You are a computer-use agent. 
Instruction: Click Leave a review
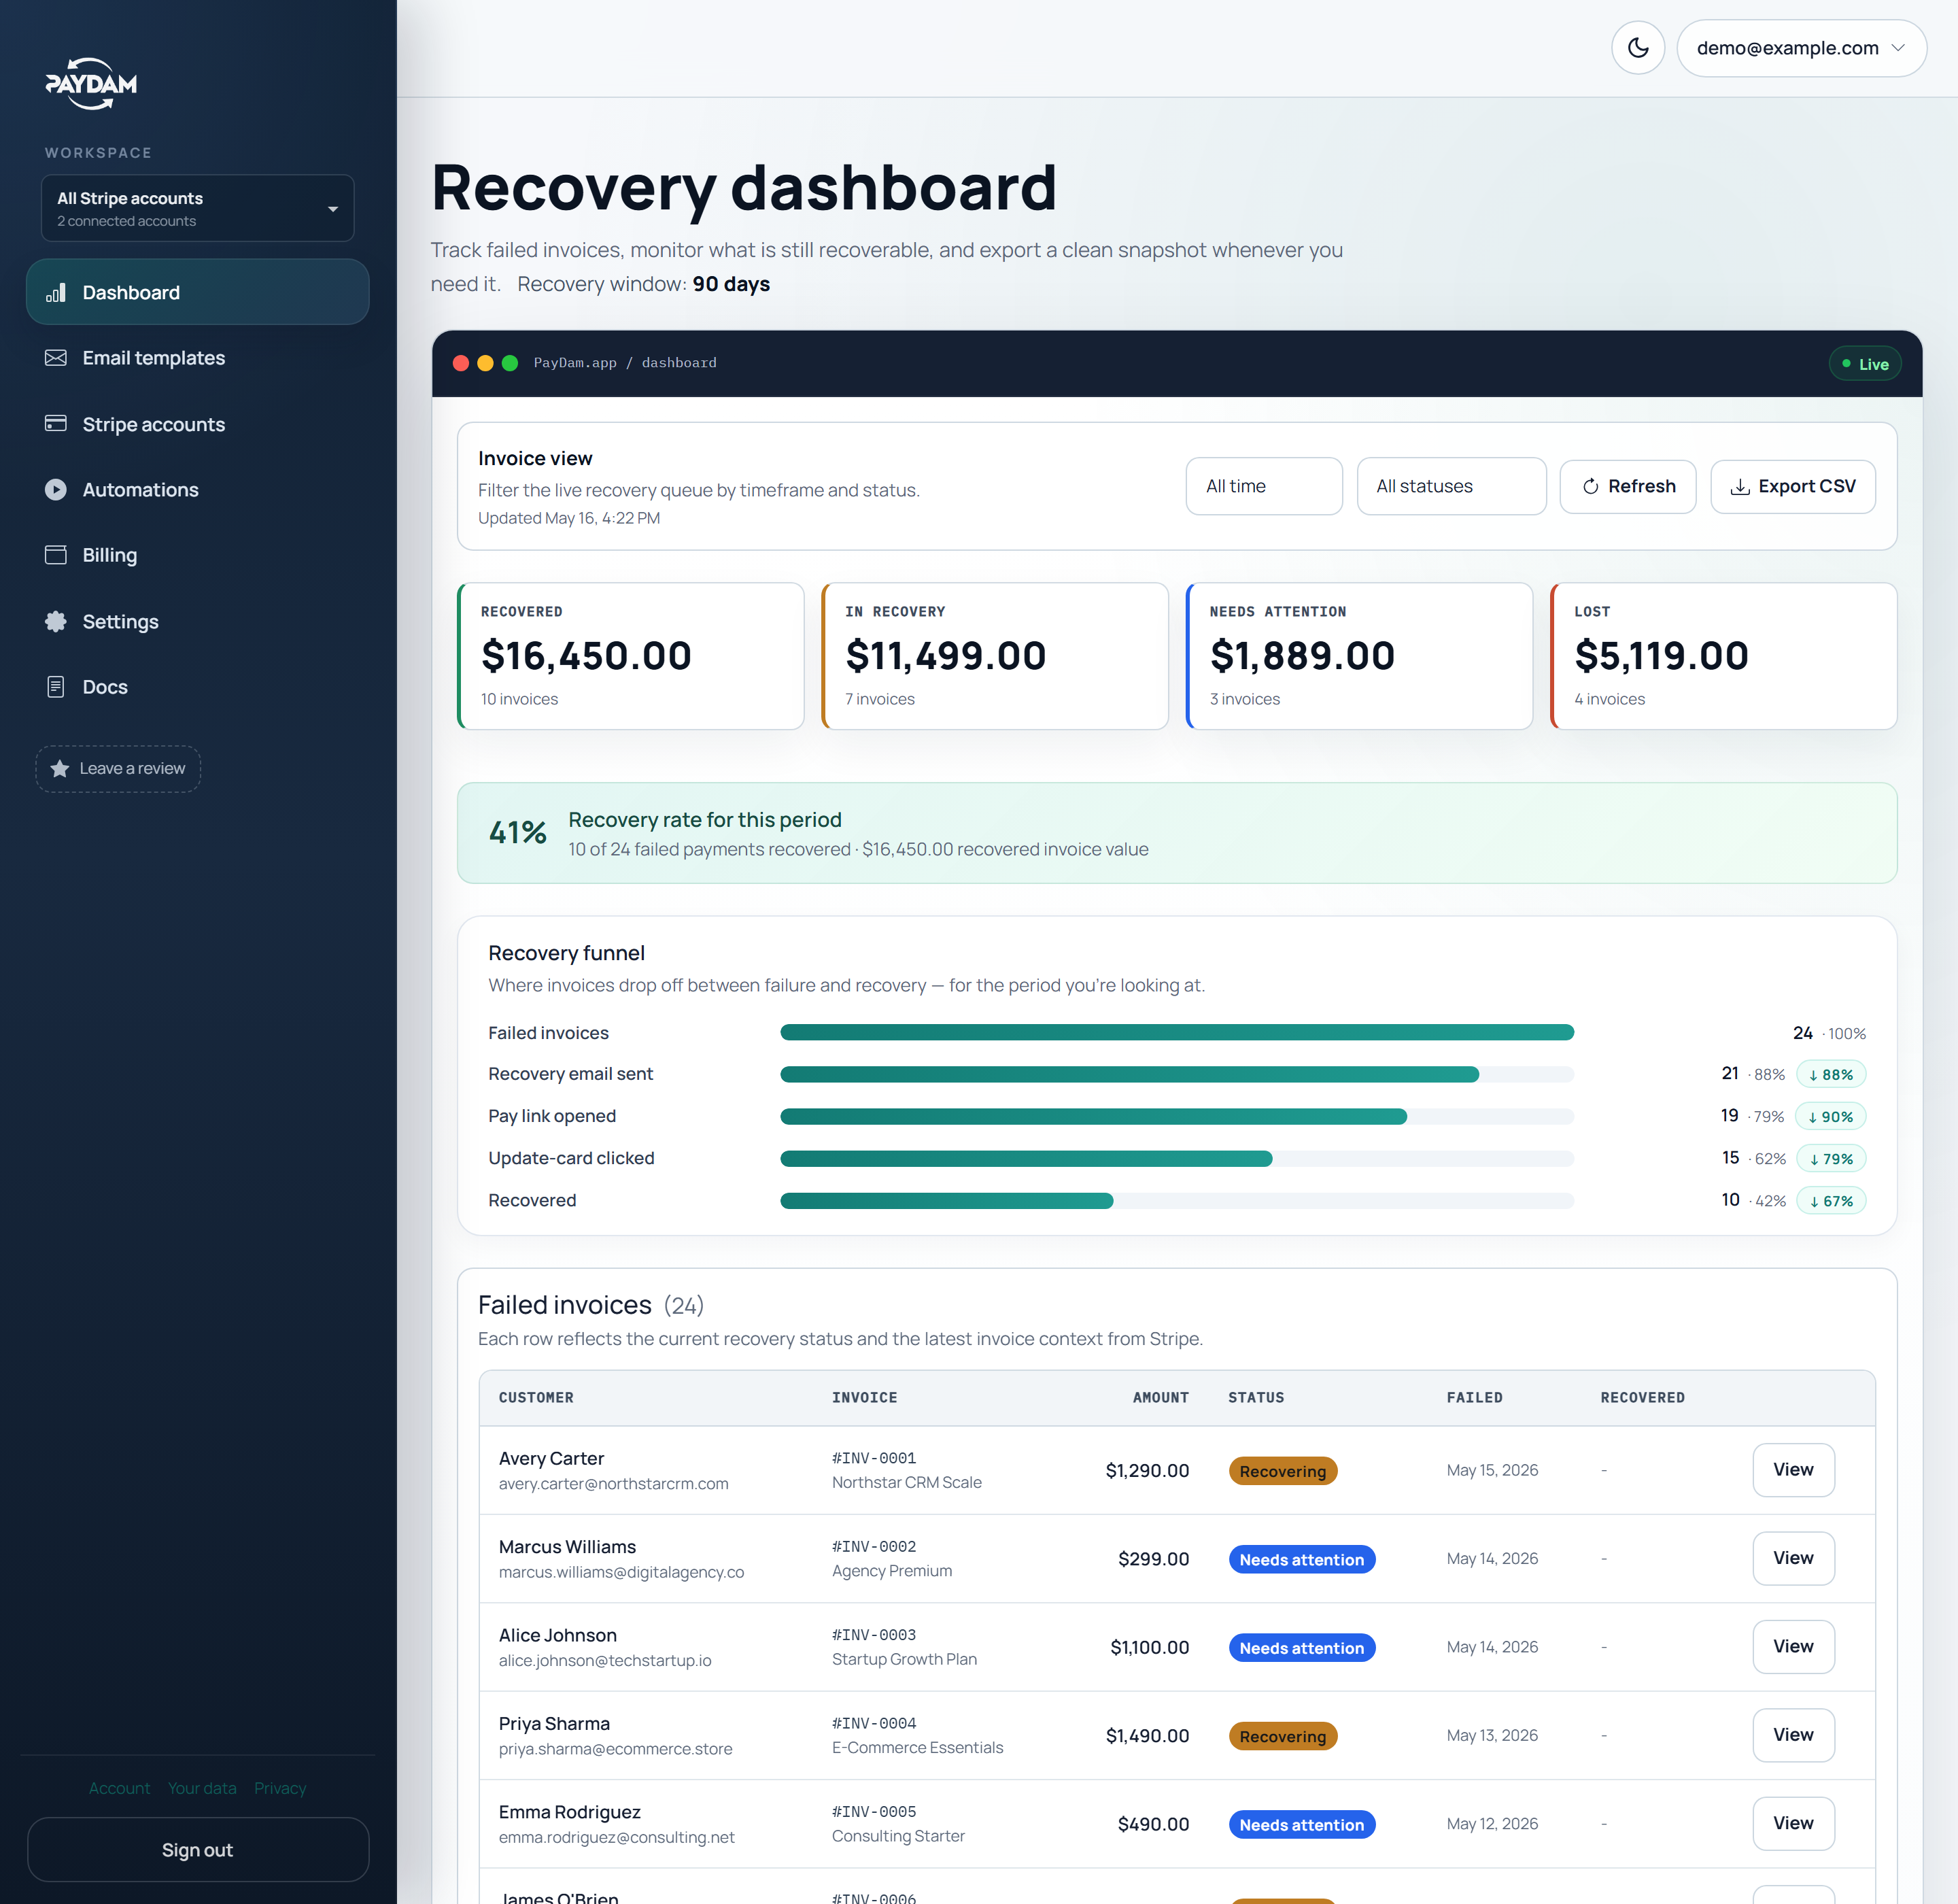(x=118, y=768)
